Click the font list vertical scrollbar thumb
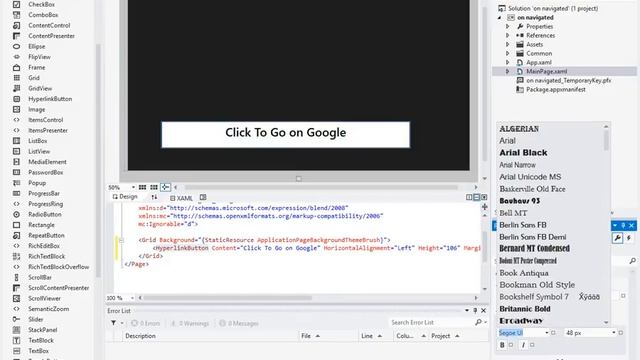This screenshot has height=360, width=640. click(606, 140)
